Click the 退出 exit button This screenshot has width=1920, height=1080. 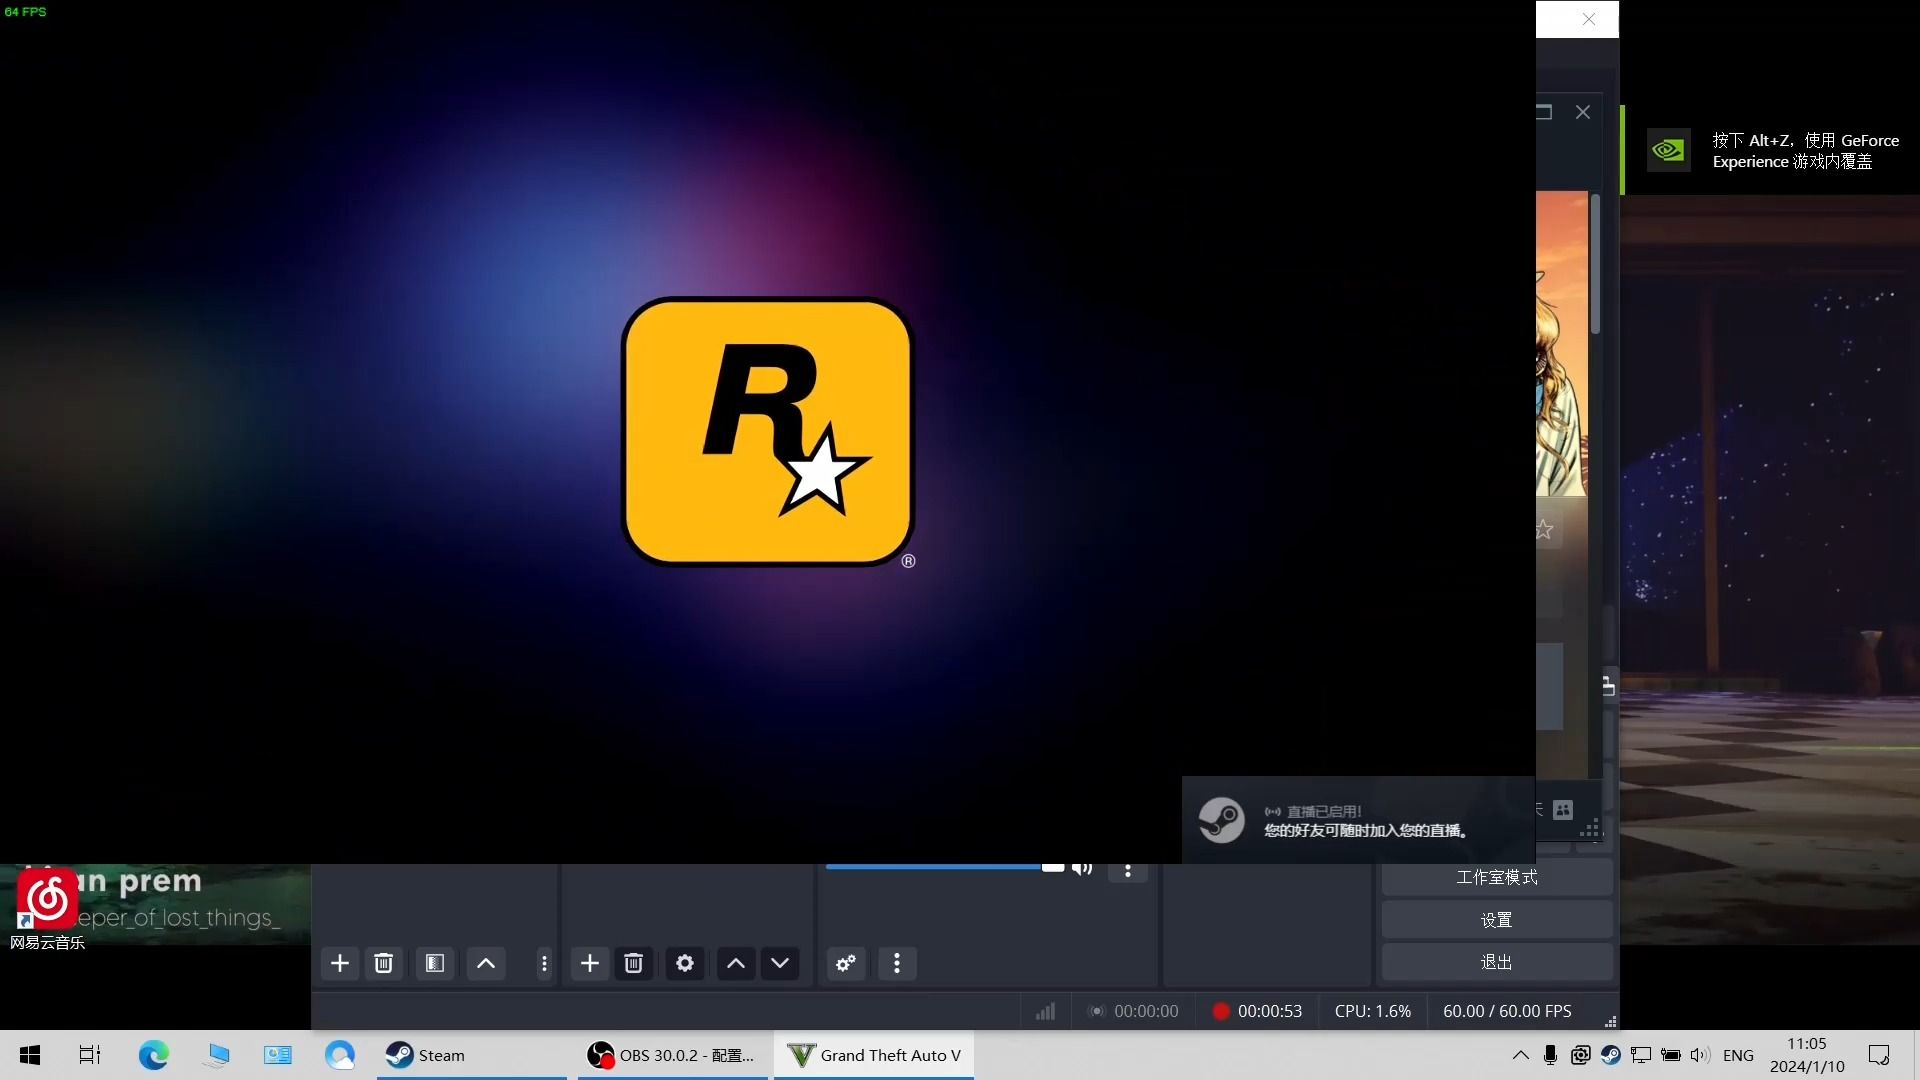(x=1496, y=962)
